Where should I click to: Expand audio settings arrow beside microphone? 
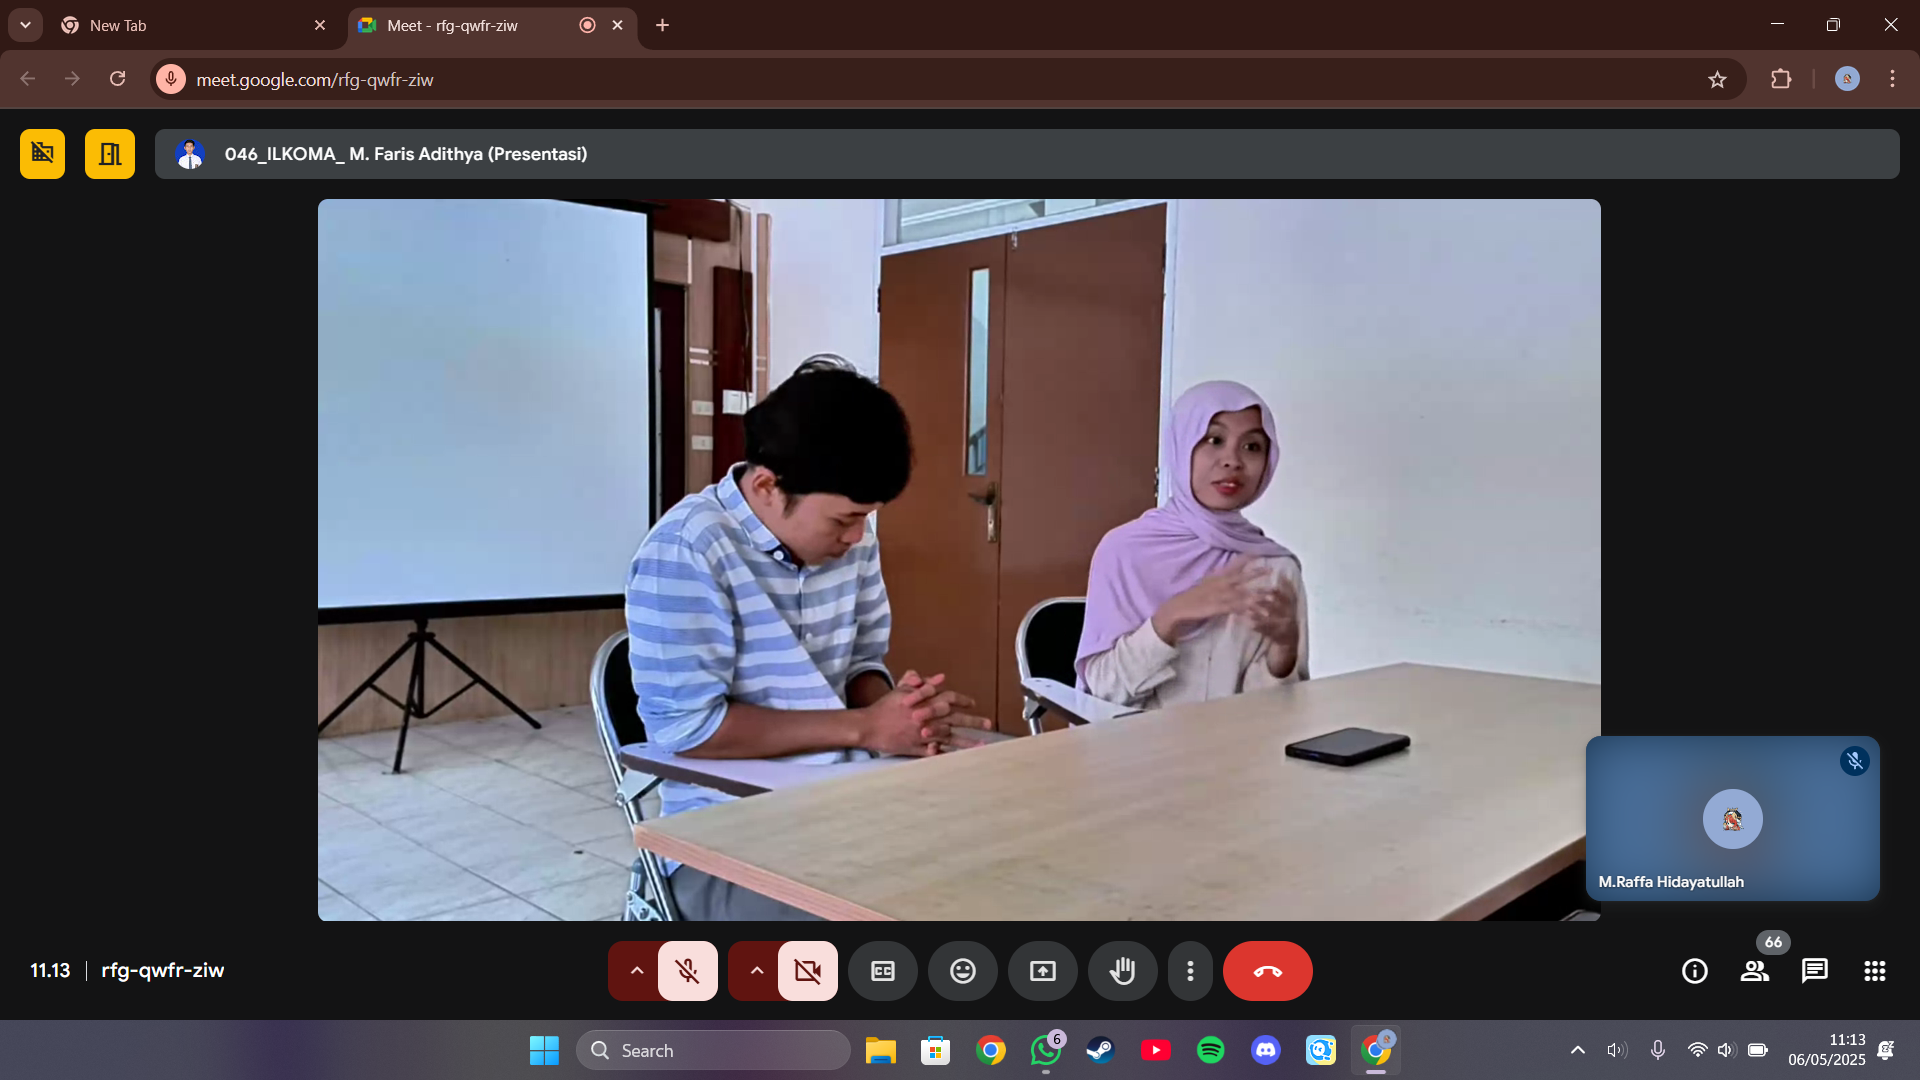[x=636, y=971]
